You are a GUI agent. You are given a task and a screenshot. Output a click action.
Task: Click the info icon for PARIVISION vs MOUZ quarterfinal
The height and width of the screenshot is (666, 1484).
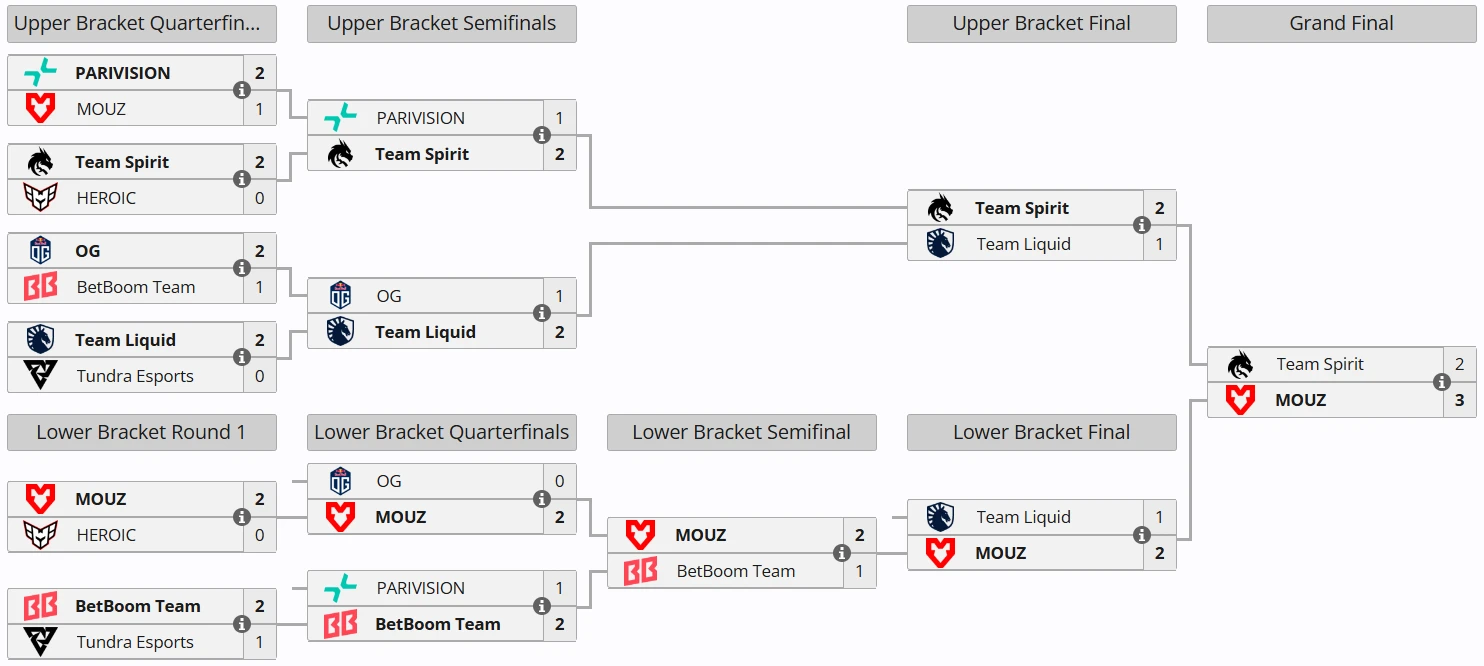click(x=242, y=90)
